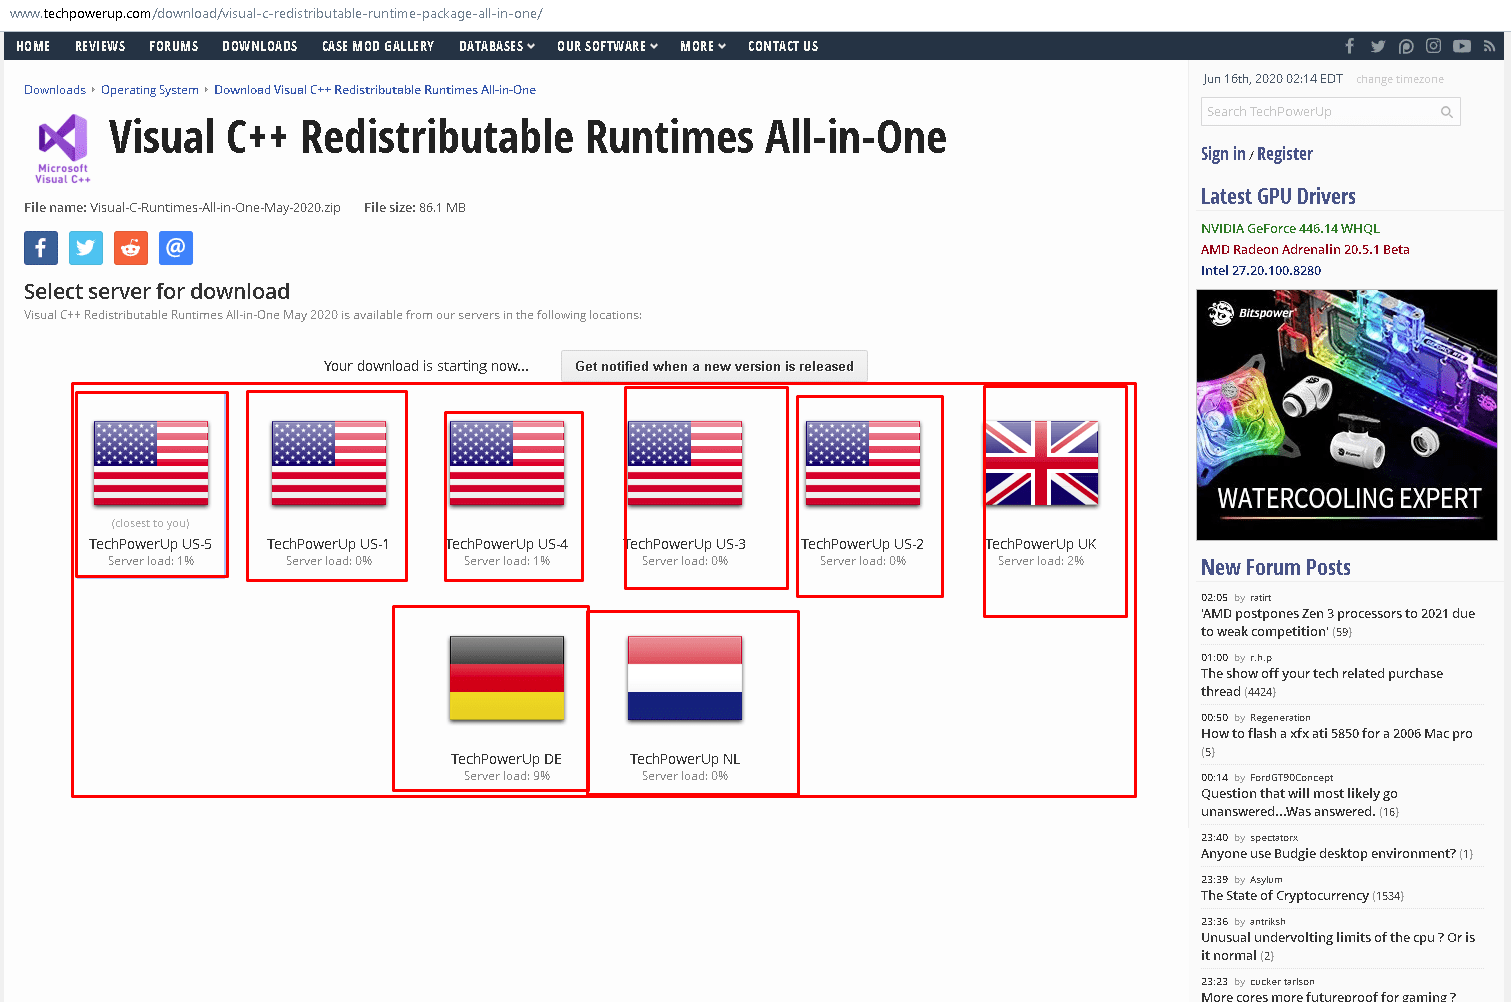1511x1002 pixels.
Task: Click the search magnifier icon
Action: pyautogui.click(x=1446, y=112)
